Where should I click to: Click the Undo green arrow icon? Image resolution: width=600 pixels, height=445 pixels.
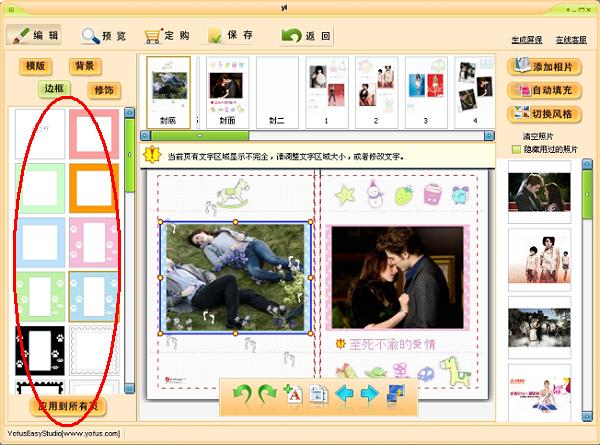tap(242, 394)
